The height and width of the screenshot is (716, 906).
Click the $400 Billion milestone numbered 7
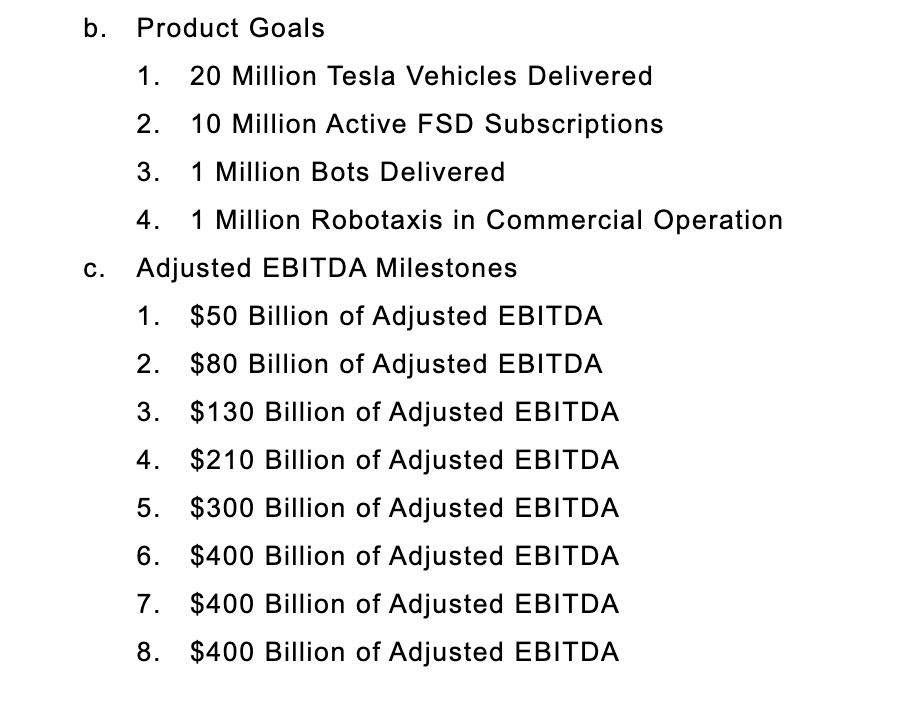point(404,604)
